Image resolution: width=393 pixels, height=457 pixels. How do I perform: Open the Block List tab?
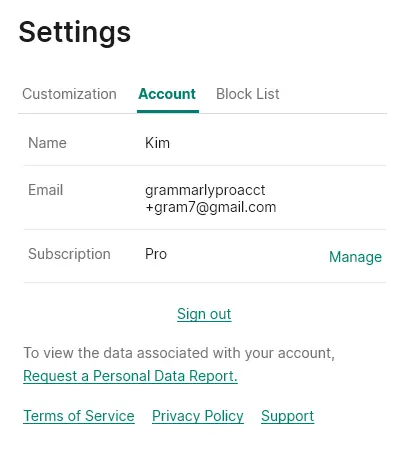coord(248,94)
